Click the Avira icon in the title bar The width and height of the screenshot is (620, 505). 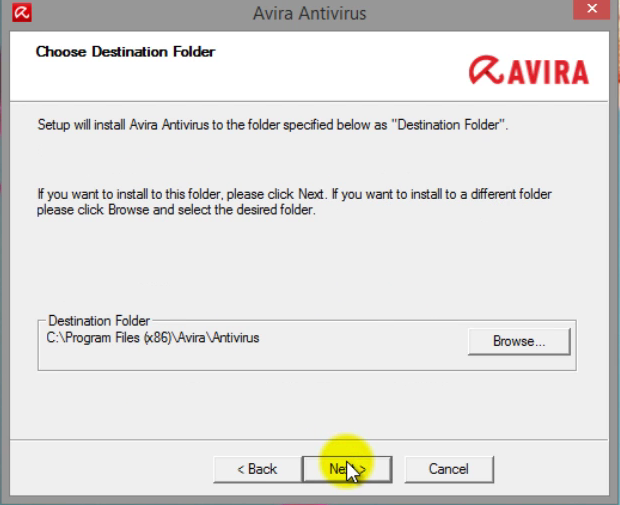click(x=21, y=13)
